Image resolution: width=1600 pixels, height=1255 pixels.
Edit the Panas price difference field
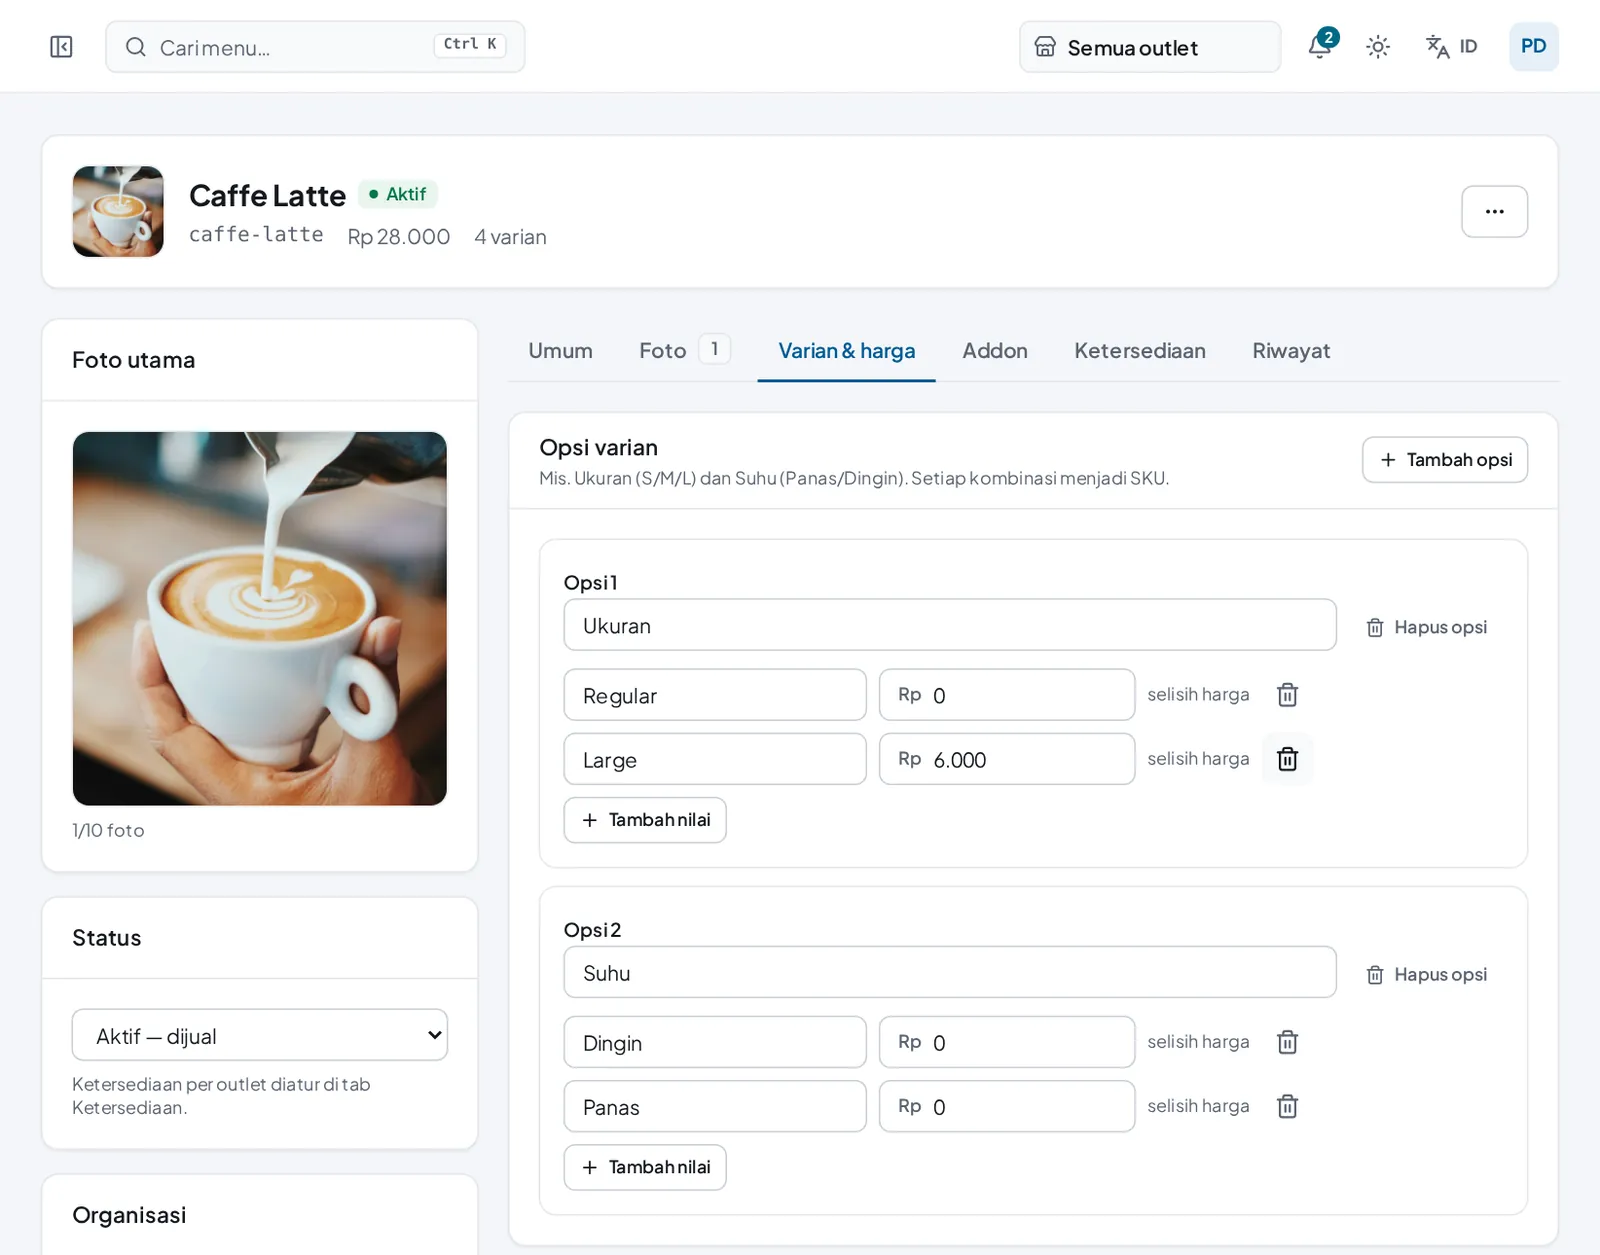click(x=1007, y=1106)
